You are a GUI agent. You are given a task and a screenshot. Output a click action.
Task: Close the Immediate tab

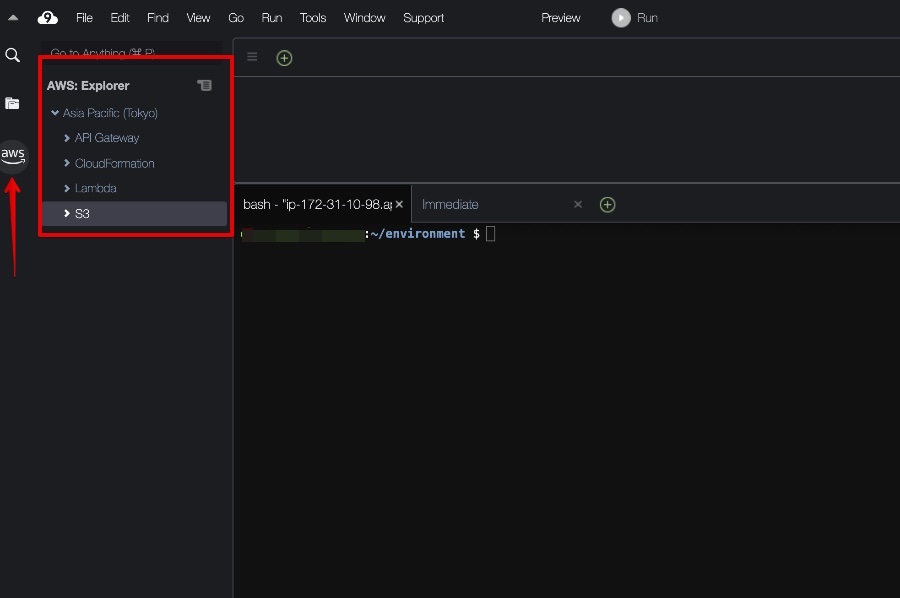[x=578, y=204]
